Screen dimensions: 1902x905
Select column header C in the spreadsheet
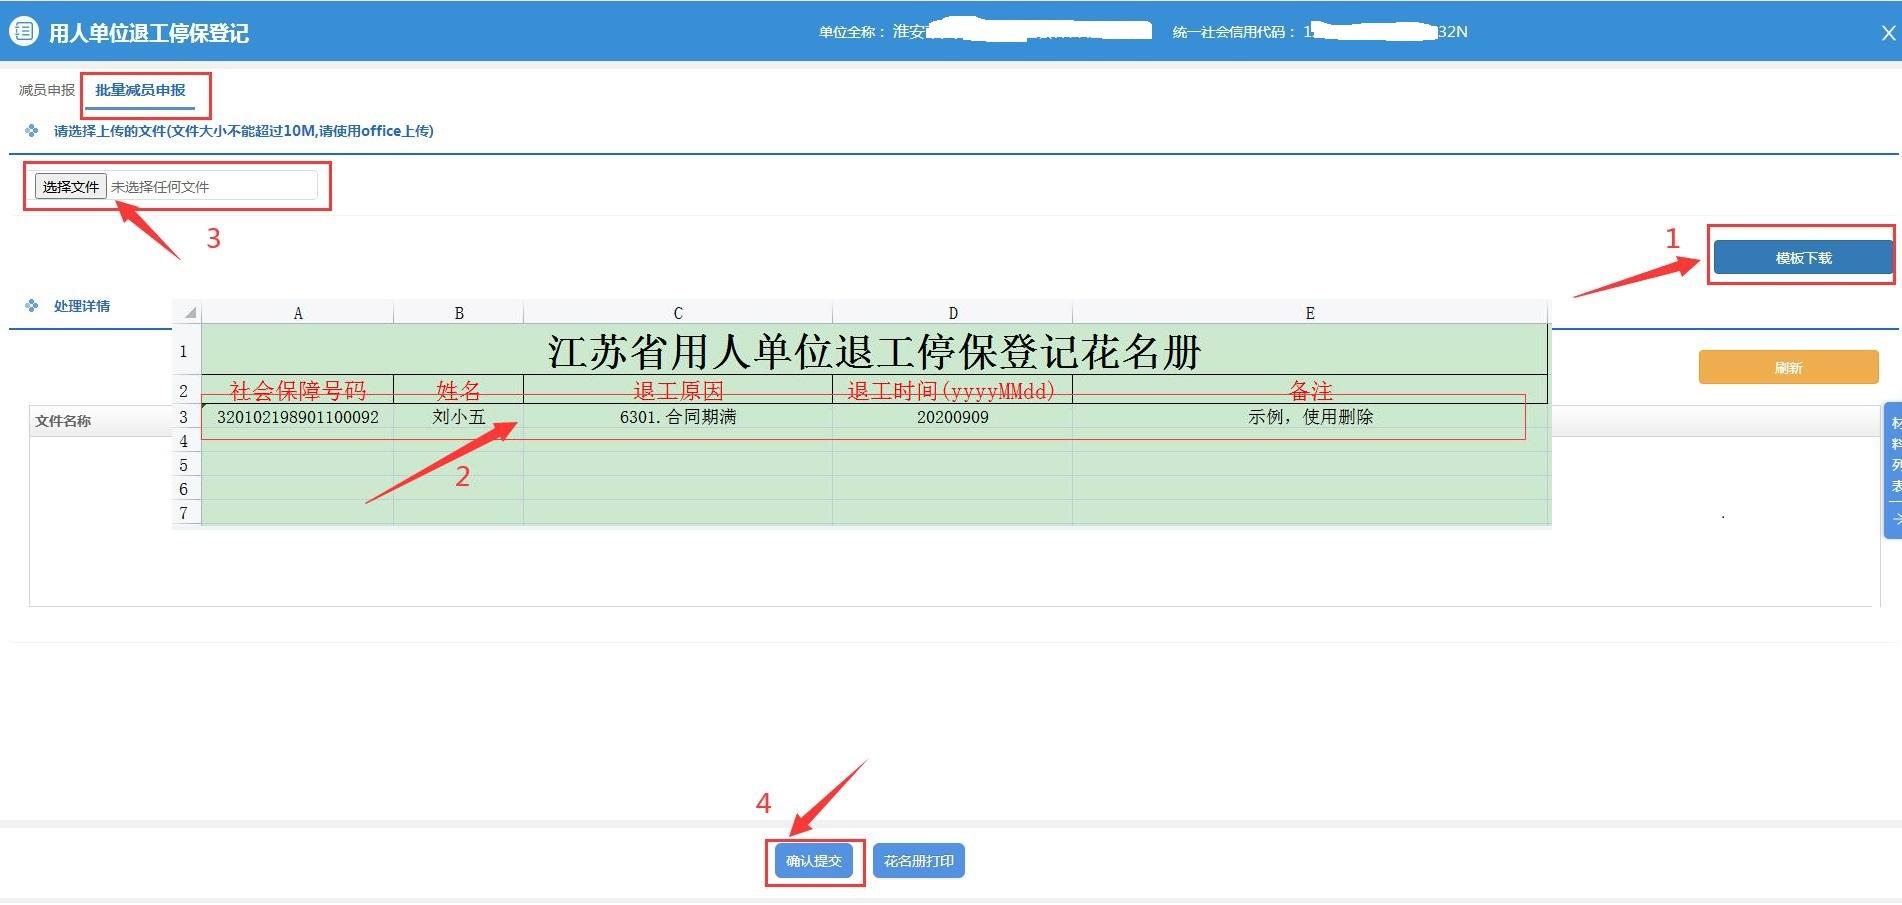(677, 312)
